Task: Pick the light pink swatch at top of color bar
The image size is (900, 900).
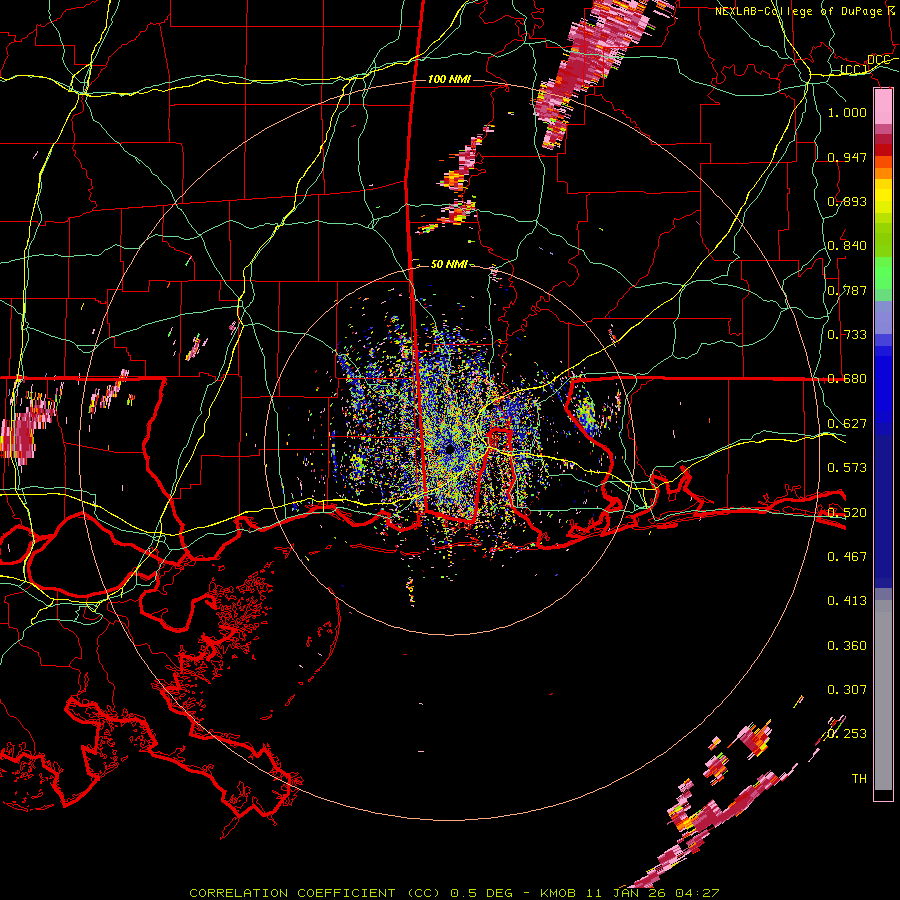Action: pos(883,107)
